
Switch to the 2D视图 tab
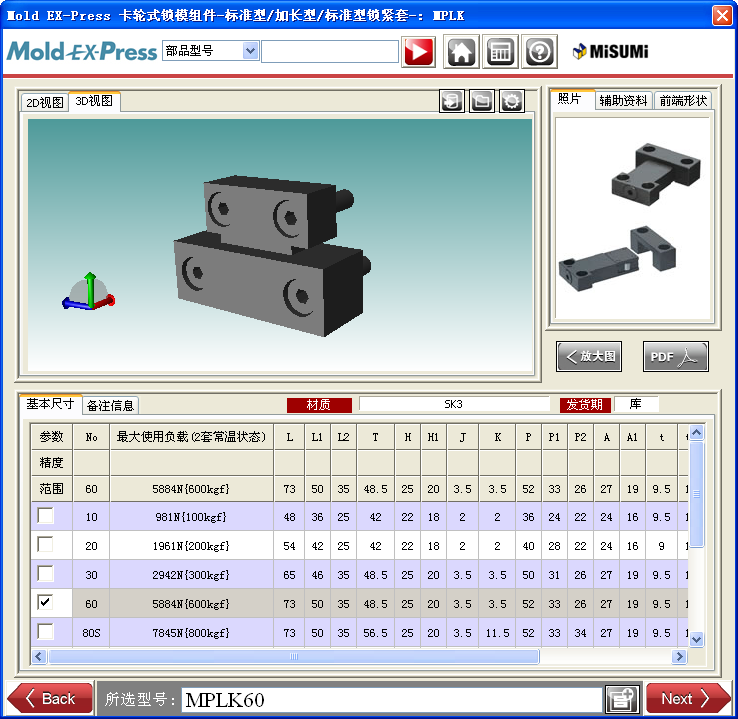[44, 102]
